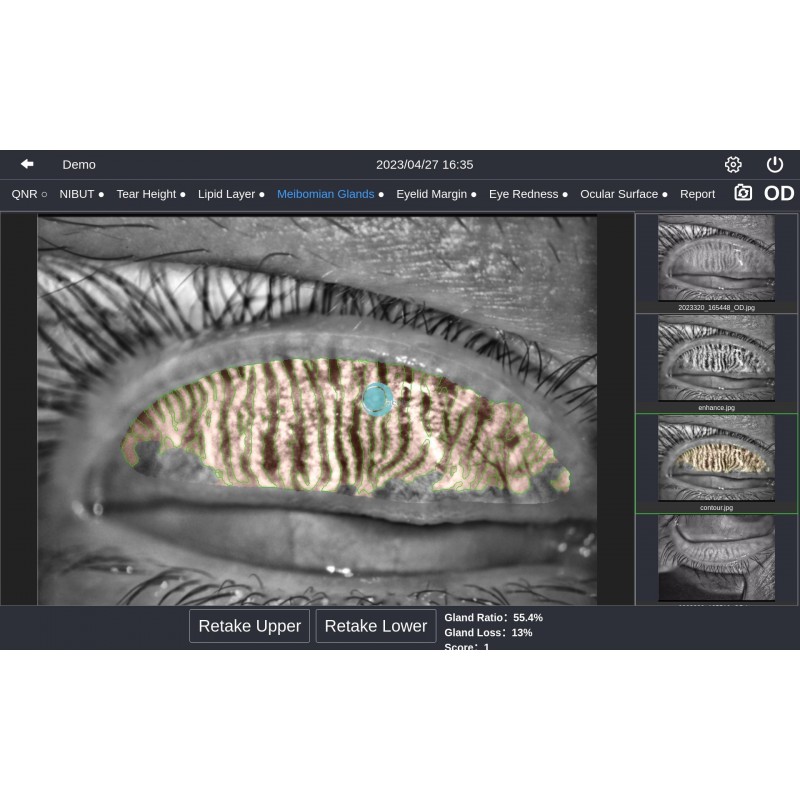Go back using the arrow icon
The height and width of the screenshot is (800, 800).
[27, 164]
